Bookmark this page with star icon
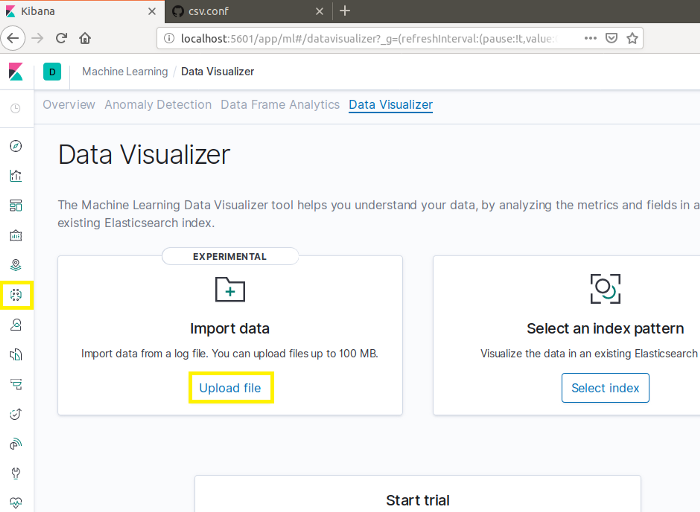 (632, 38)
